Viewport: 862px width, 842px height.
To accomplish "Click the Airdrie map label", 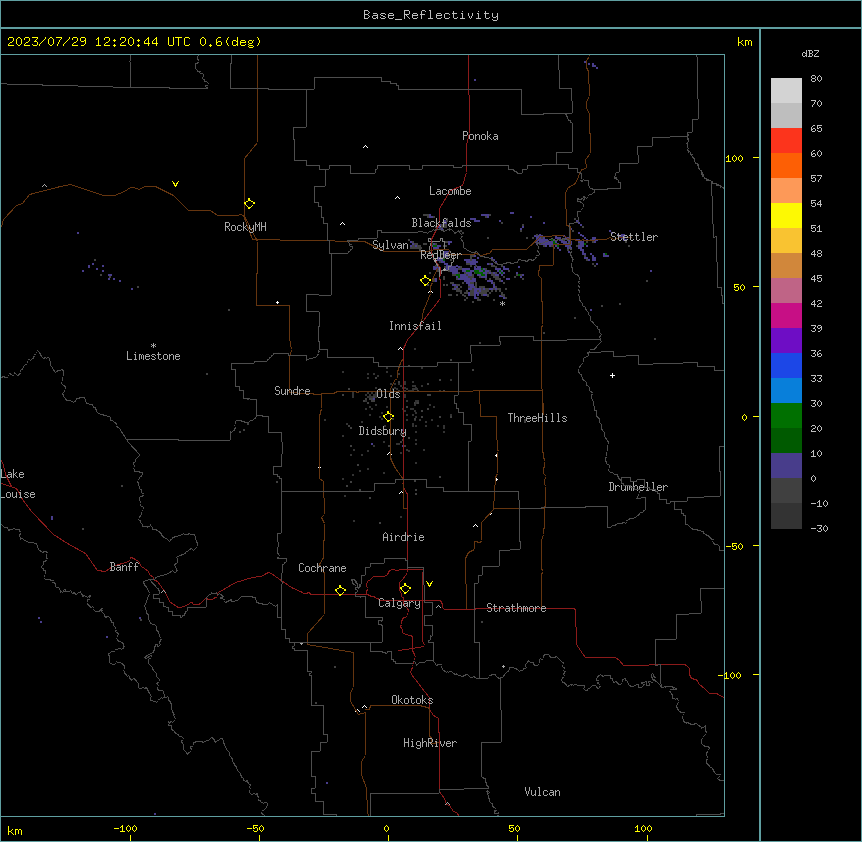I will (404, 537).
